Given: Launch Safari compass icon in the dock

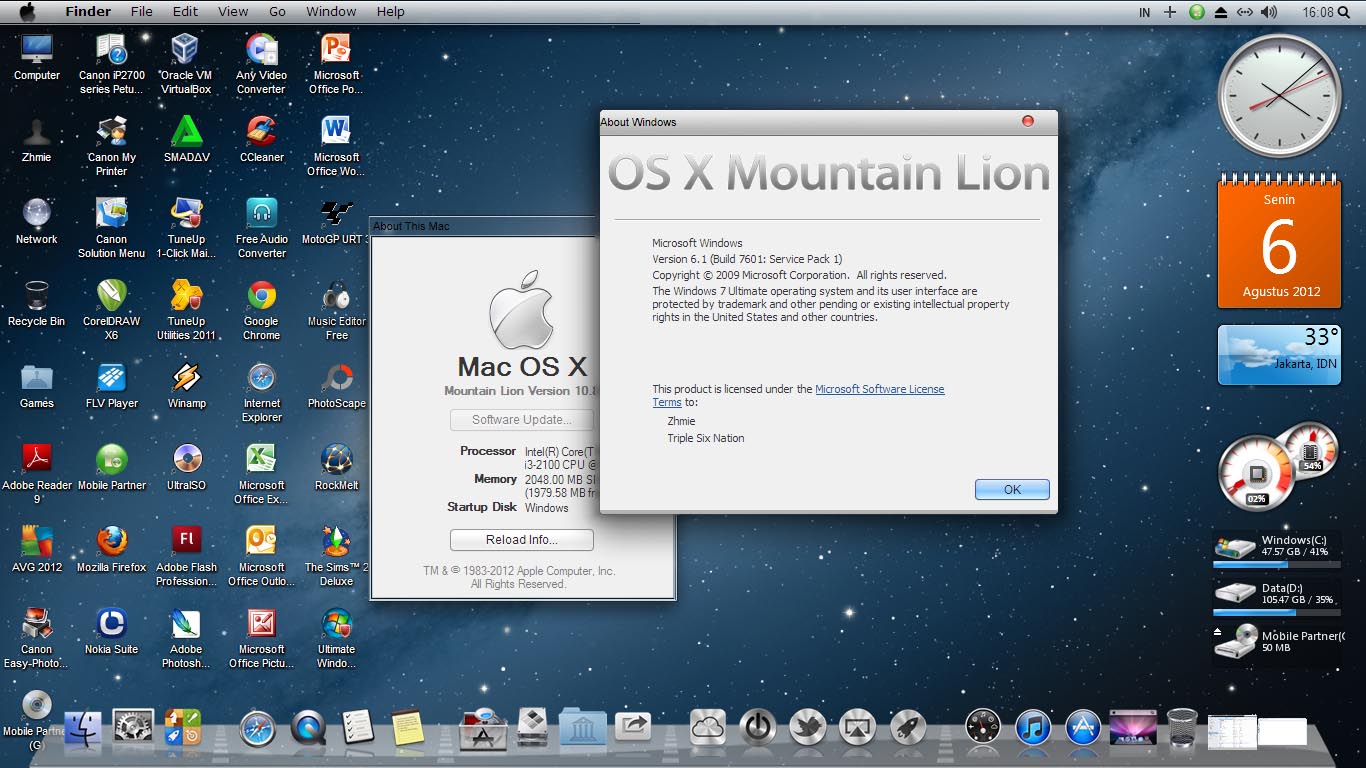Looking at the screenshot, I should (257, 728).
